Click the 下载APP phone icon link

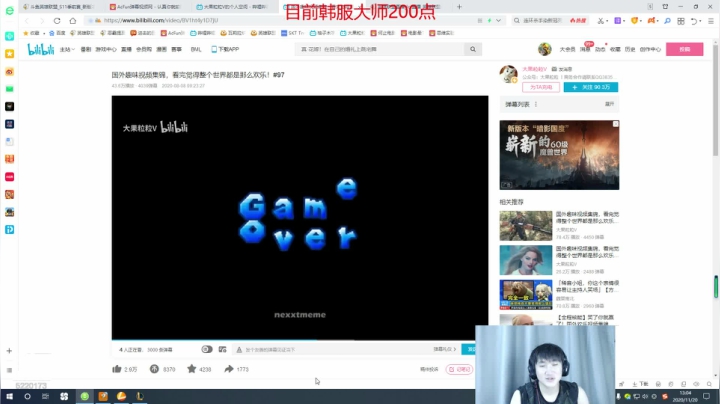pos(225,49)
